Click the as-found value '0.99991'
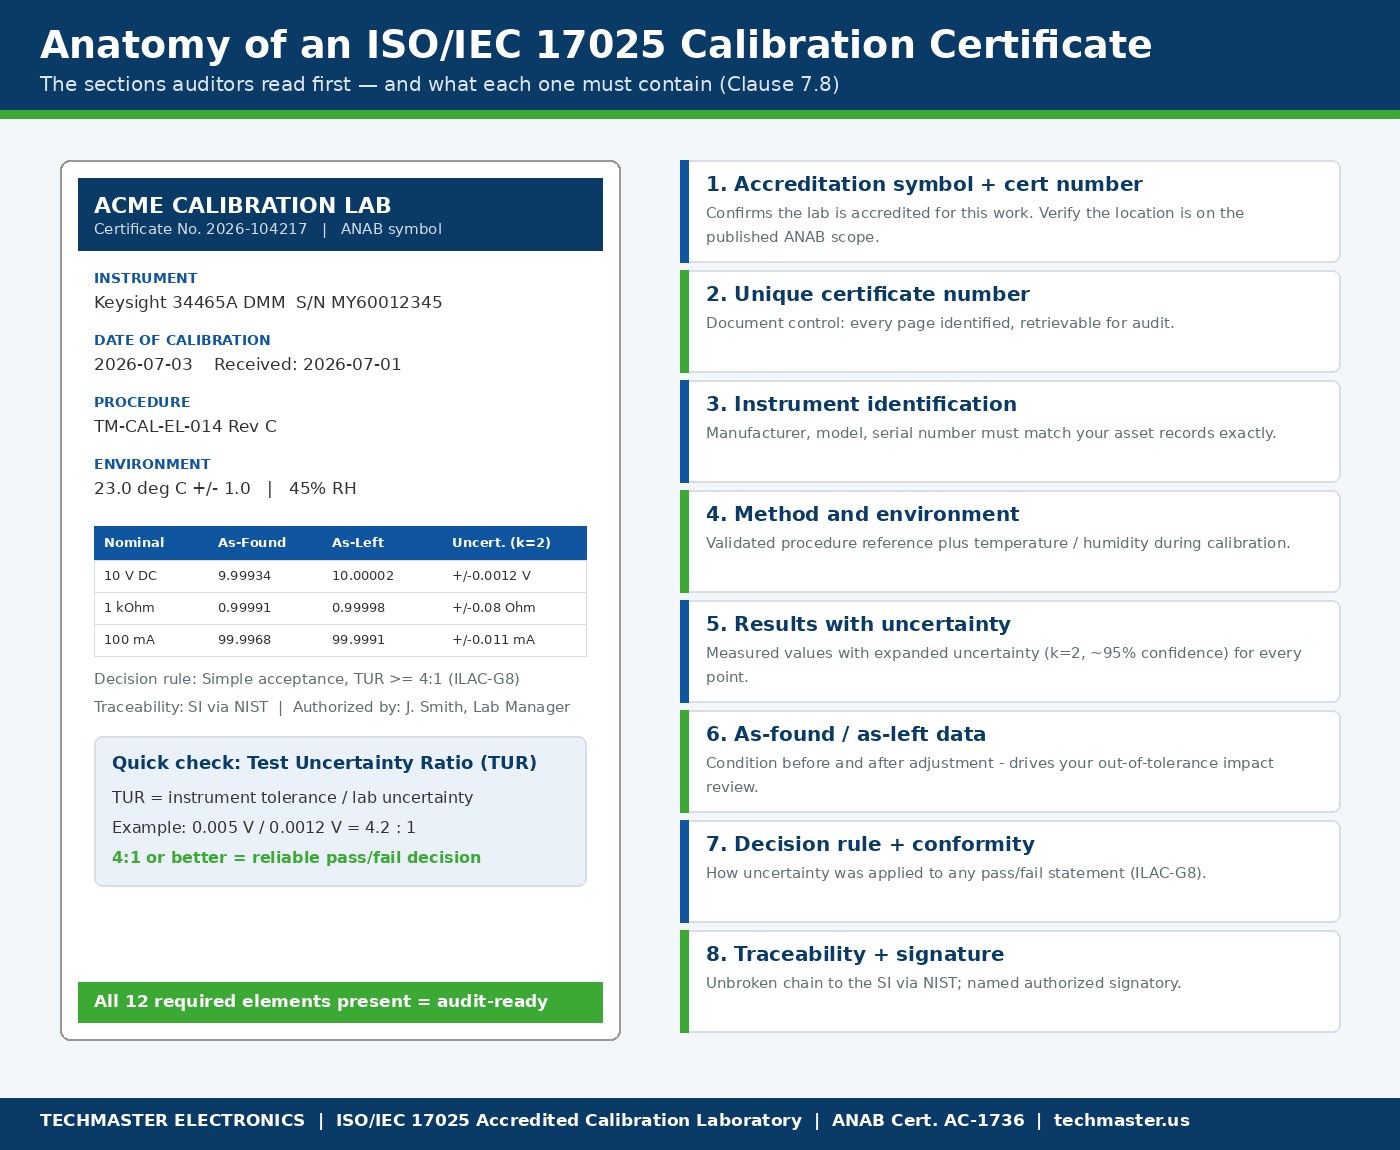Viewport: 1400px width, 1150px height. pos(244,608)
